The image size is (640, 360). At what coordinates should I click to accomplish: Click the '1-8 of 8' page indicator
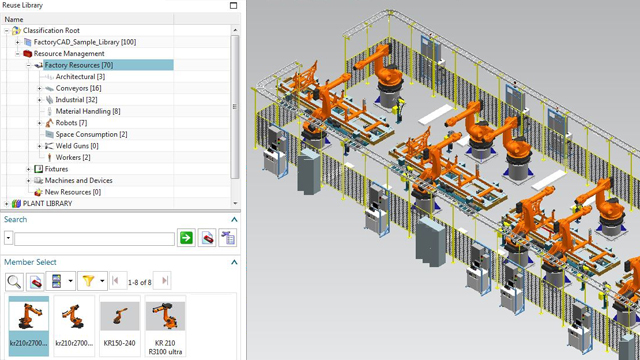point(140,282)
